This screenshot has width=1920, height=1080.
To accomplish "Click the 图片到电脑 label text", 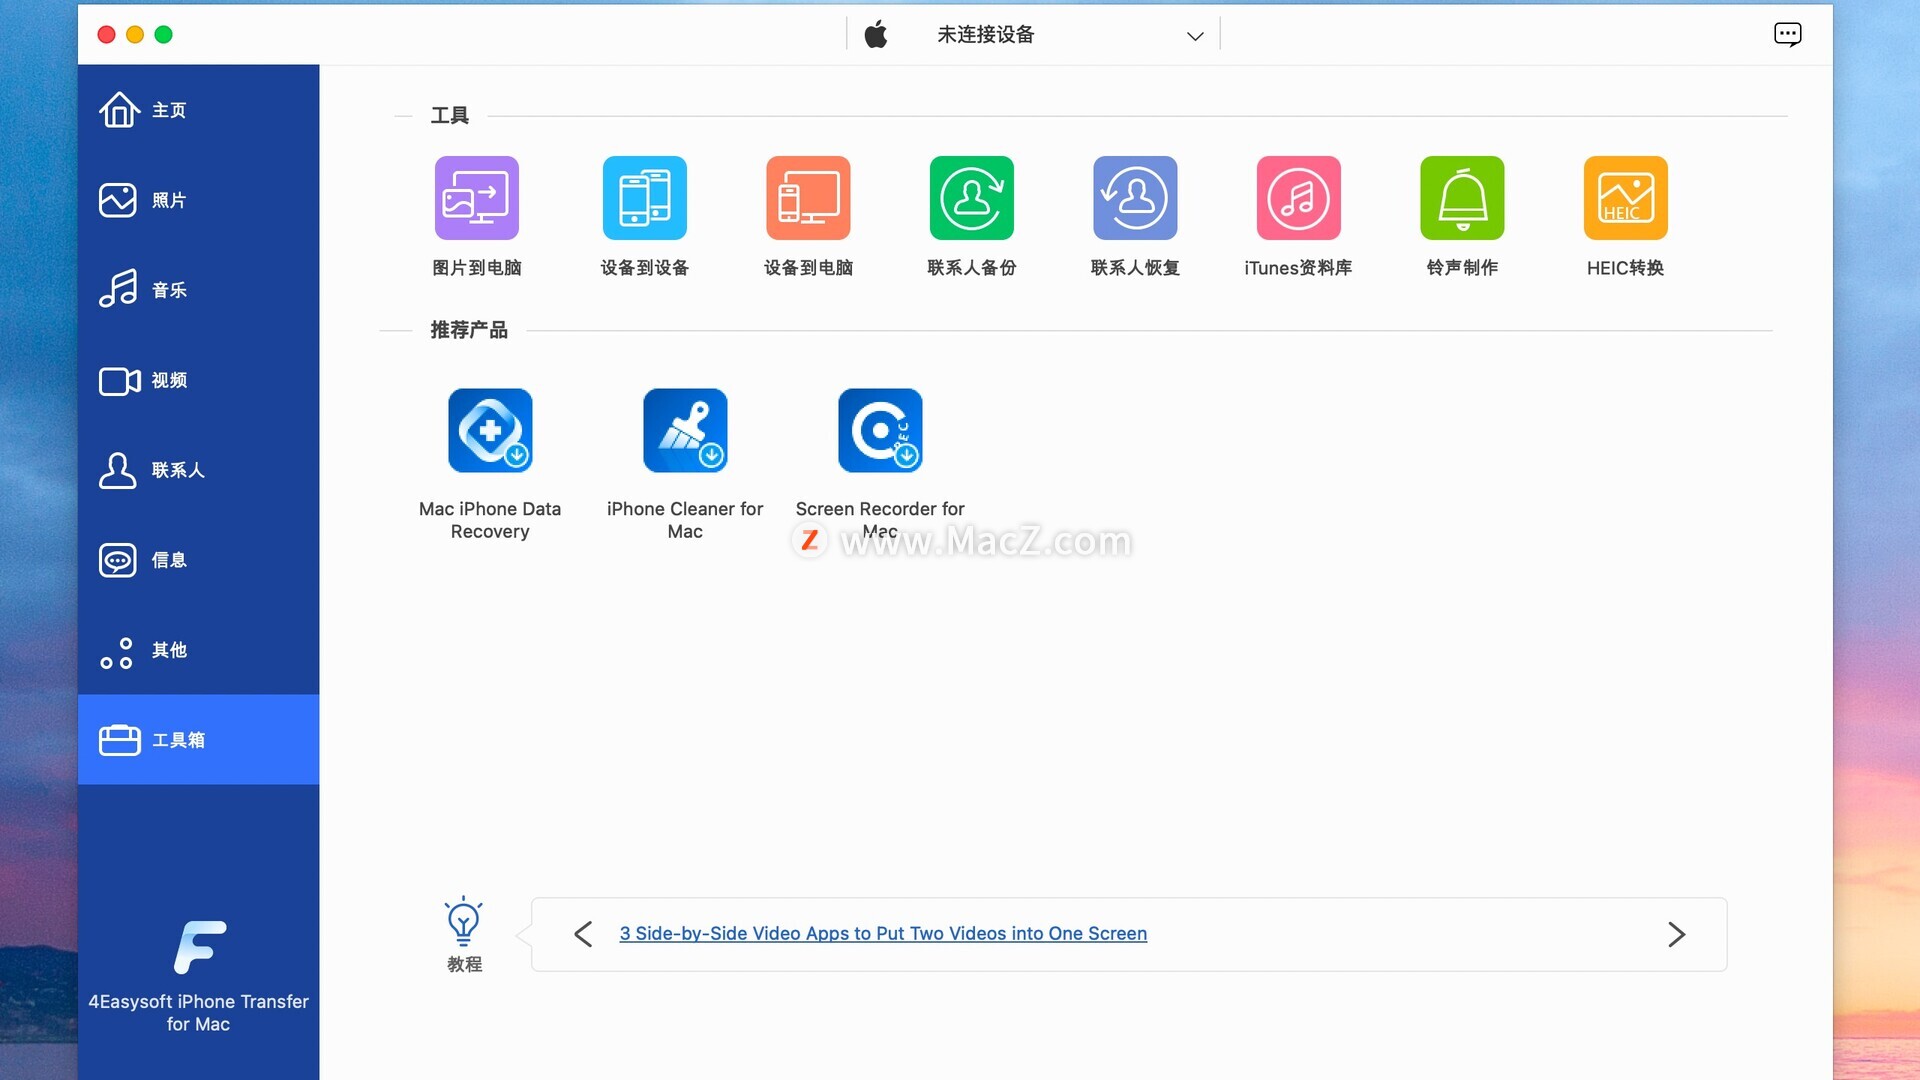I will pyautogui.click(x=476, y=268).
